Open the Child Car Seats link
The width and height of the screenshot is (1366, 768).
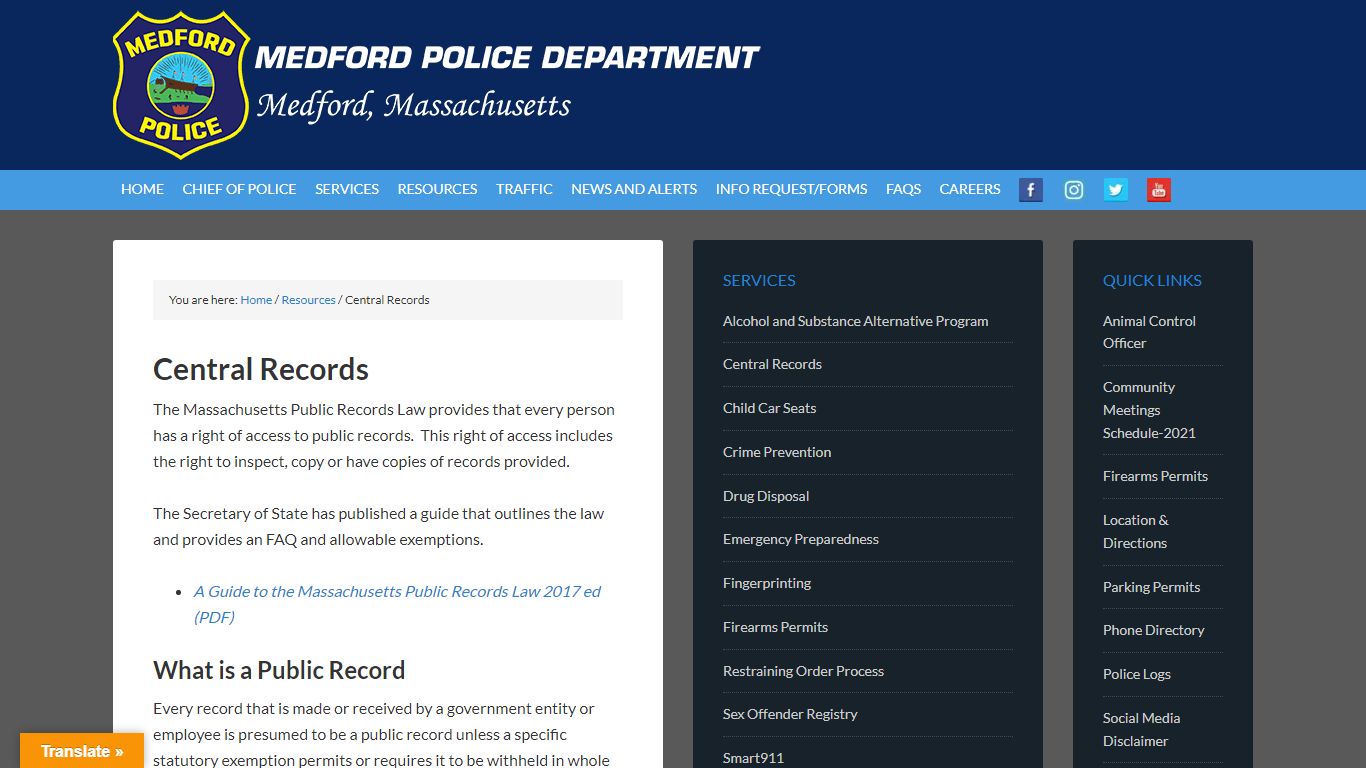pyautogui.click(x=769, y=408)
